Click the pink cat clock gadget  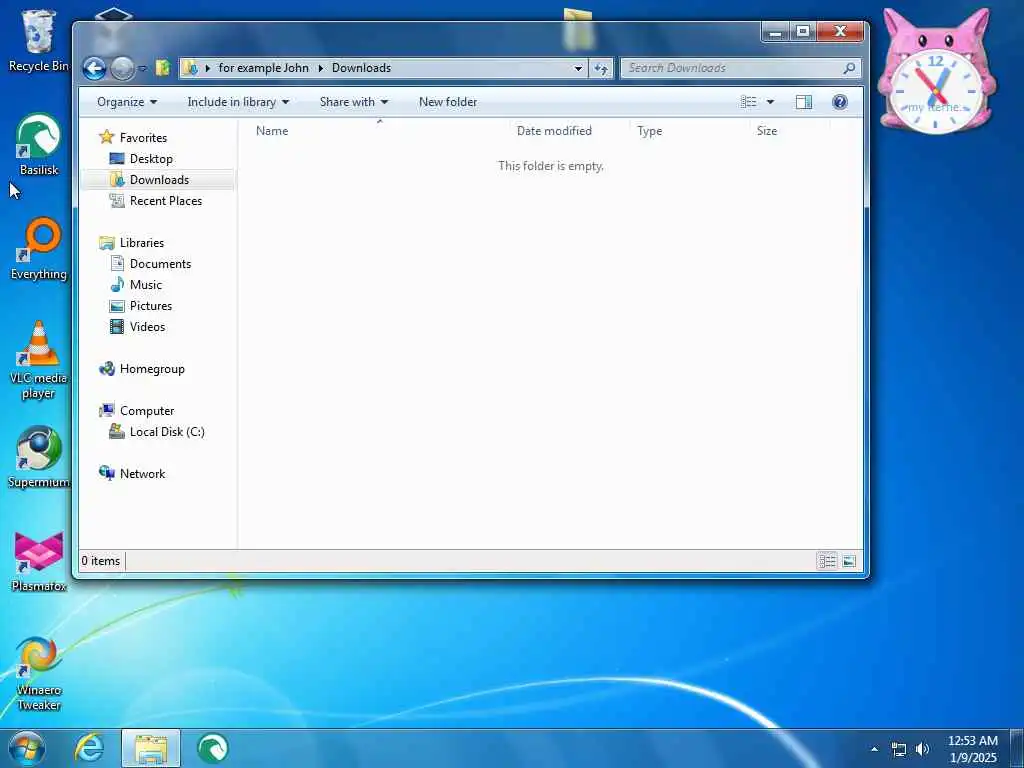936,71
